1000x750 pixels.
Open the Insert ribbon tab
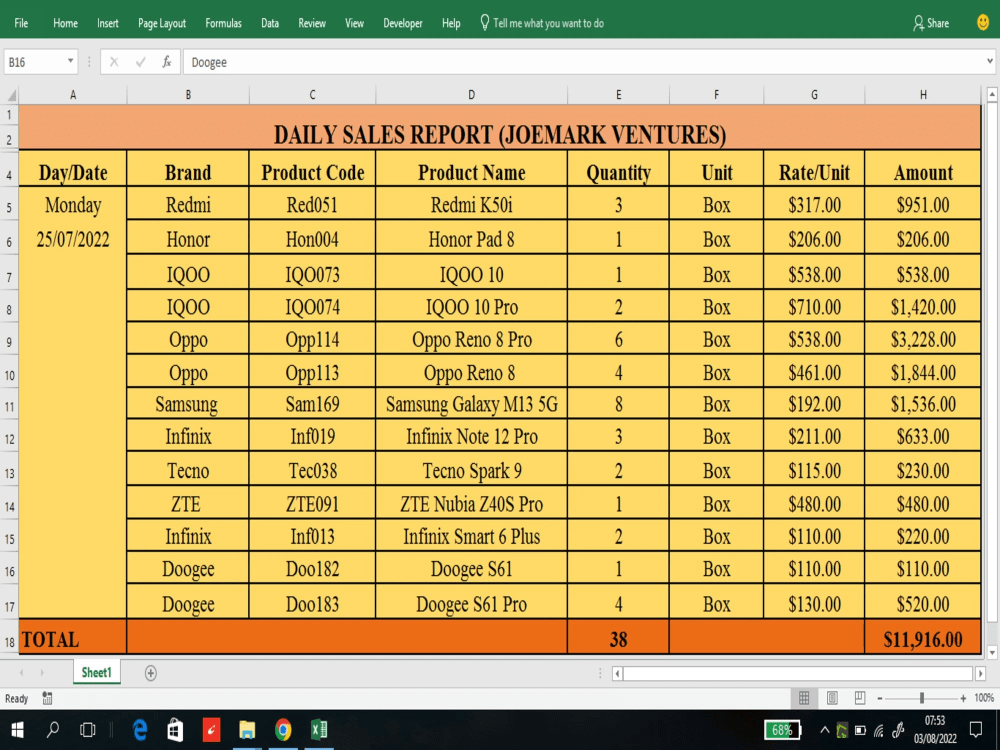pos(108,23)
